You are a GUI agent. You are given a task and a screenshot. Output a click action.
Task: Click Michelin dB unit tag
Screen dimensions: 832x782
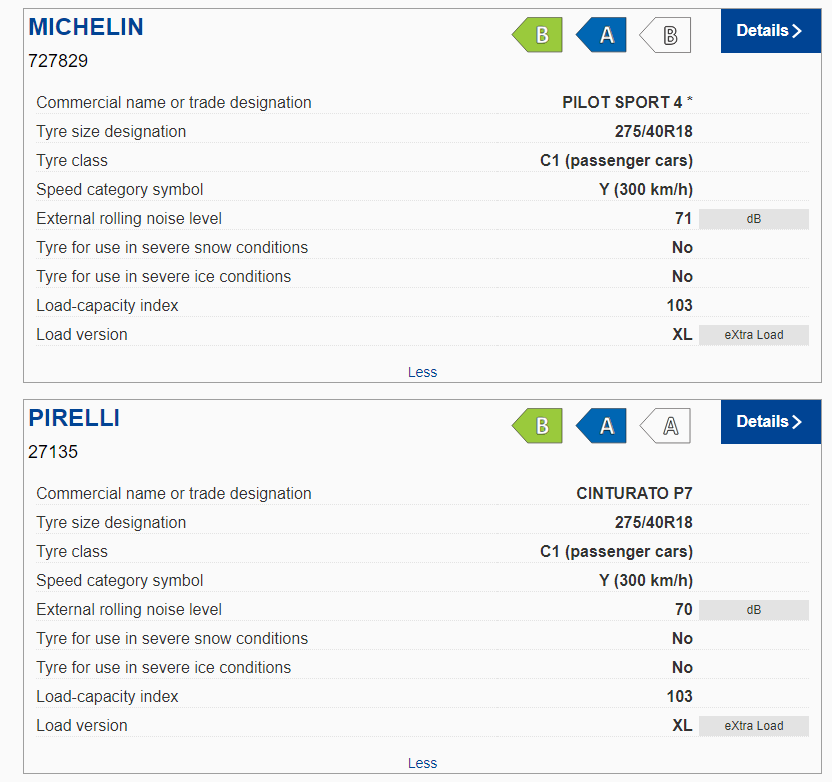753,219
